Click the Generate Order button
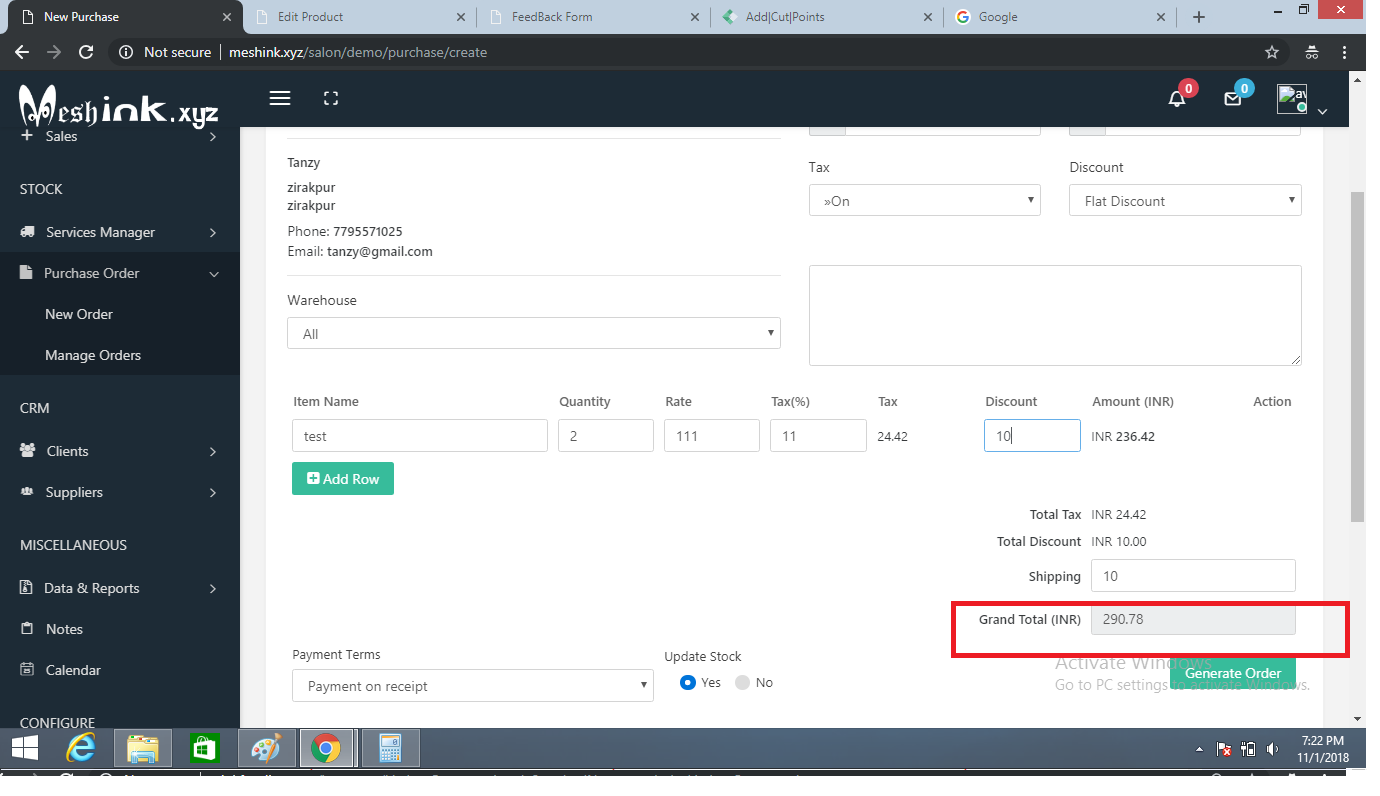 (1233, 673)
